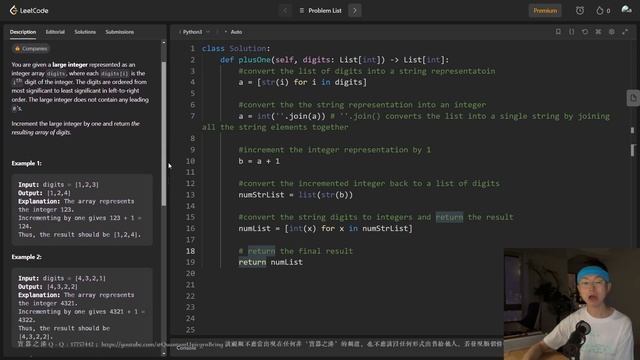Click 'a = [str(i) for i in digits]' line

(x=302, y=82)
